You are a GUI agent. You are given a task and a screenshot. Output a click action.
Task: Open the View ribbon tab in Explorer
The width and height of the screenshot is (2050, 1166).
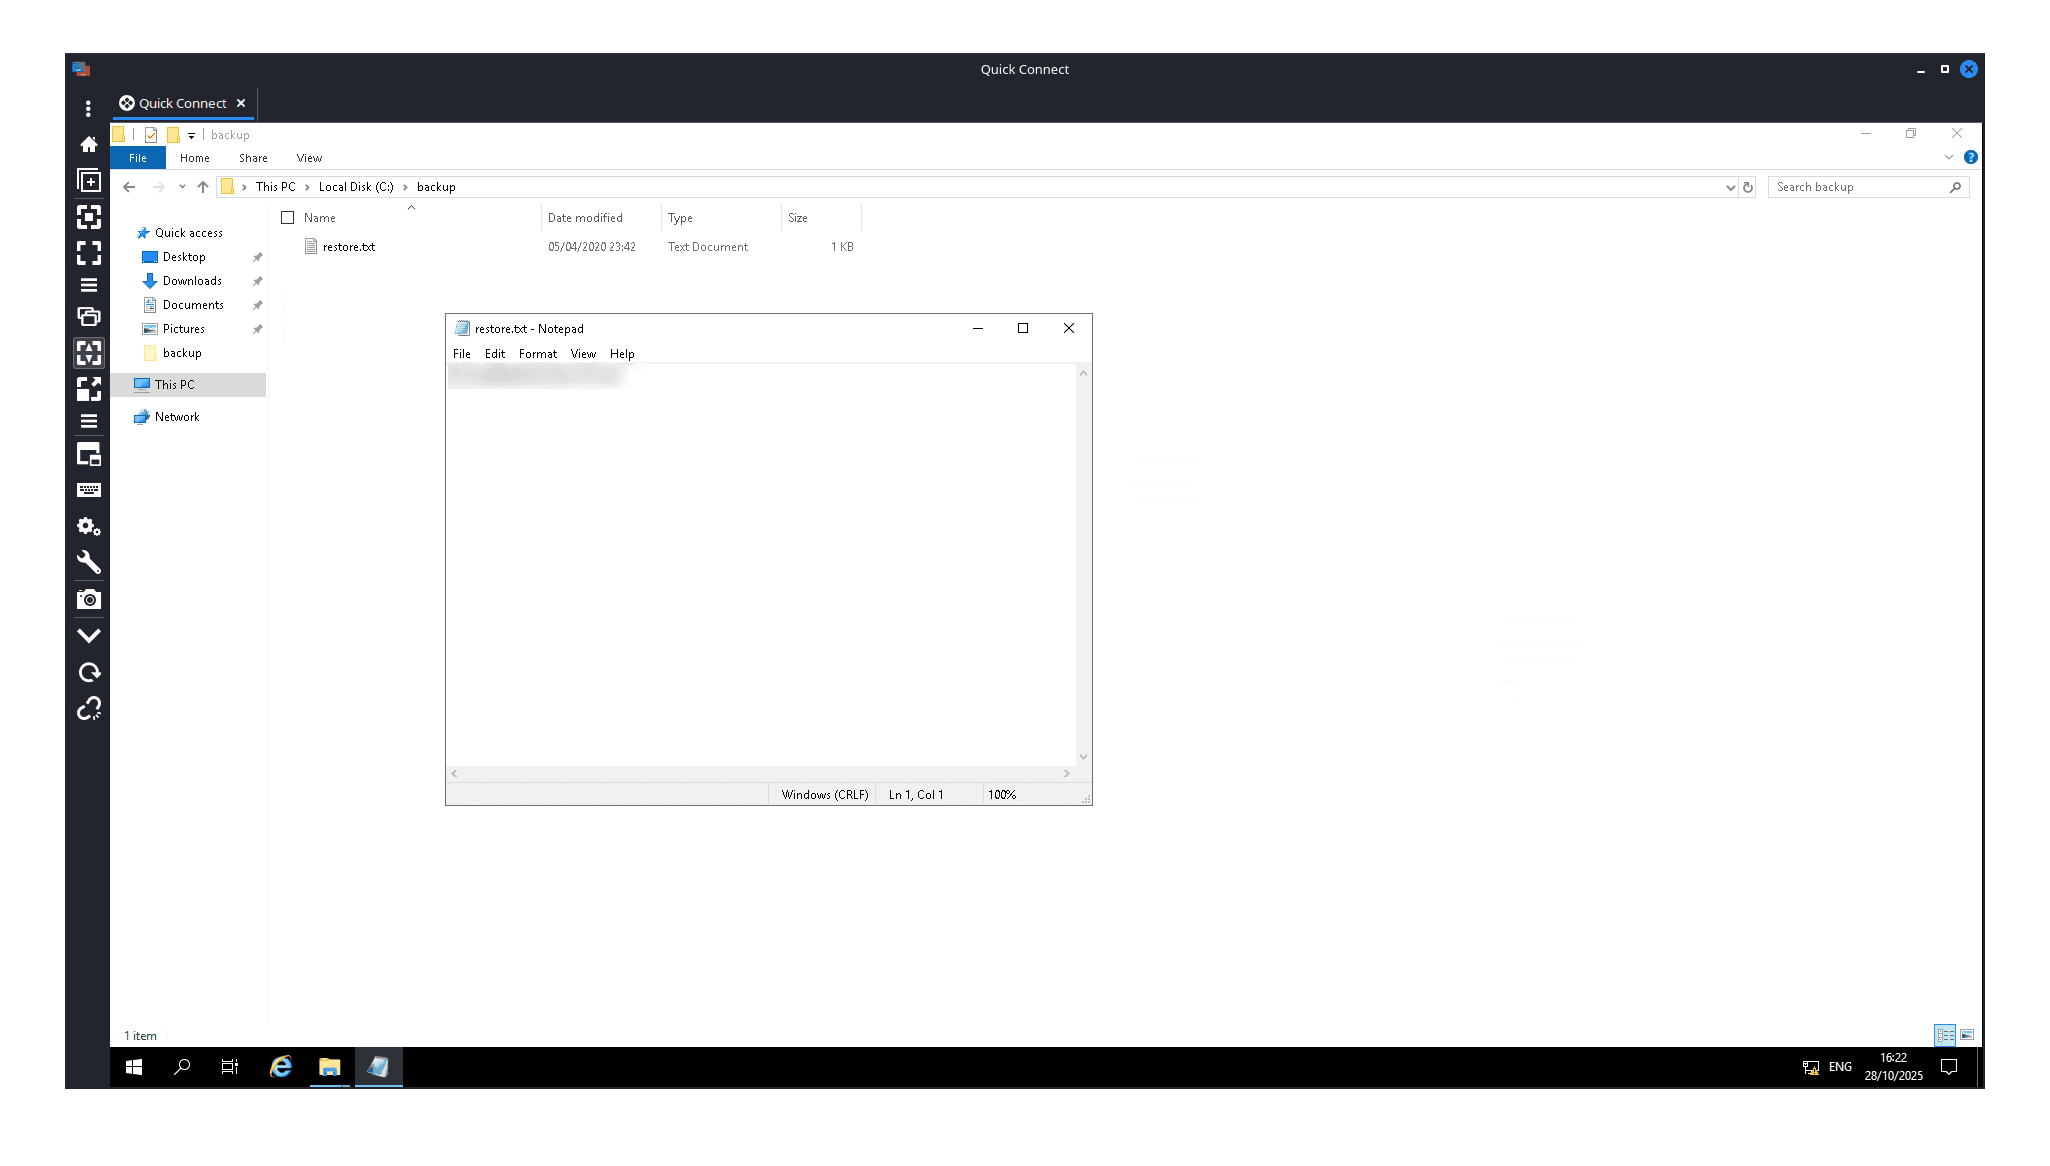(309, 158)
